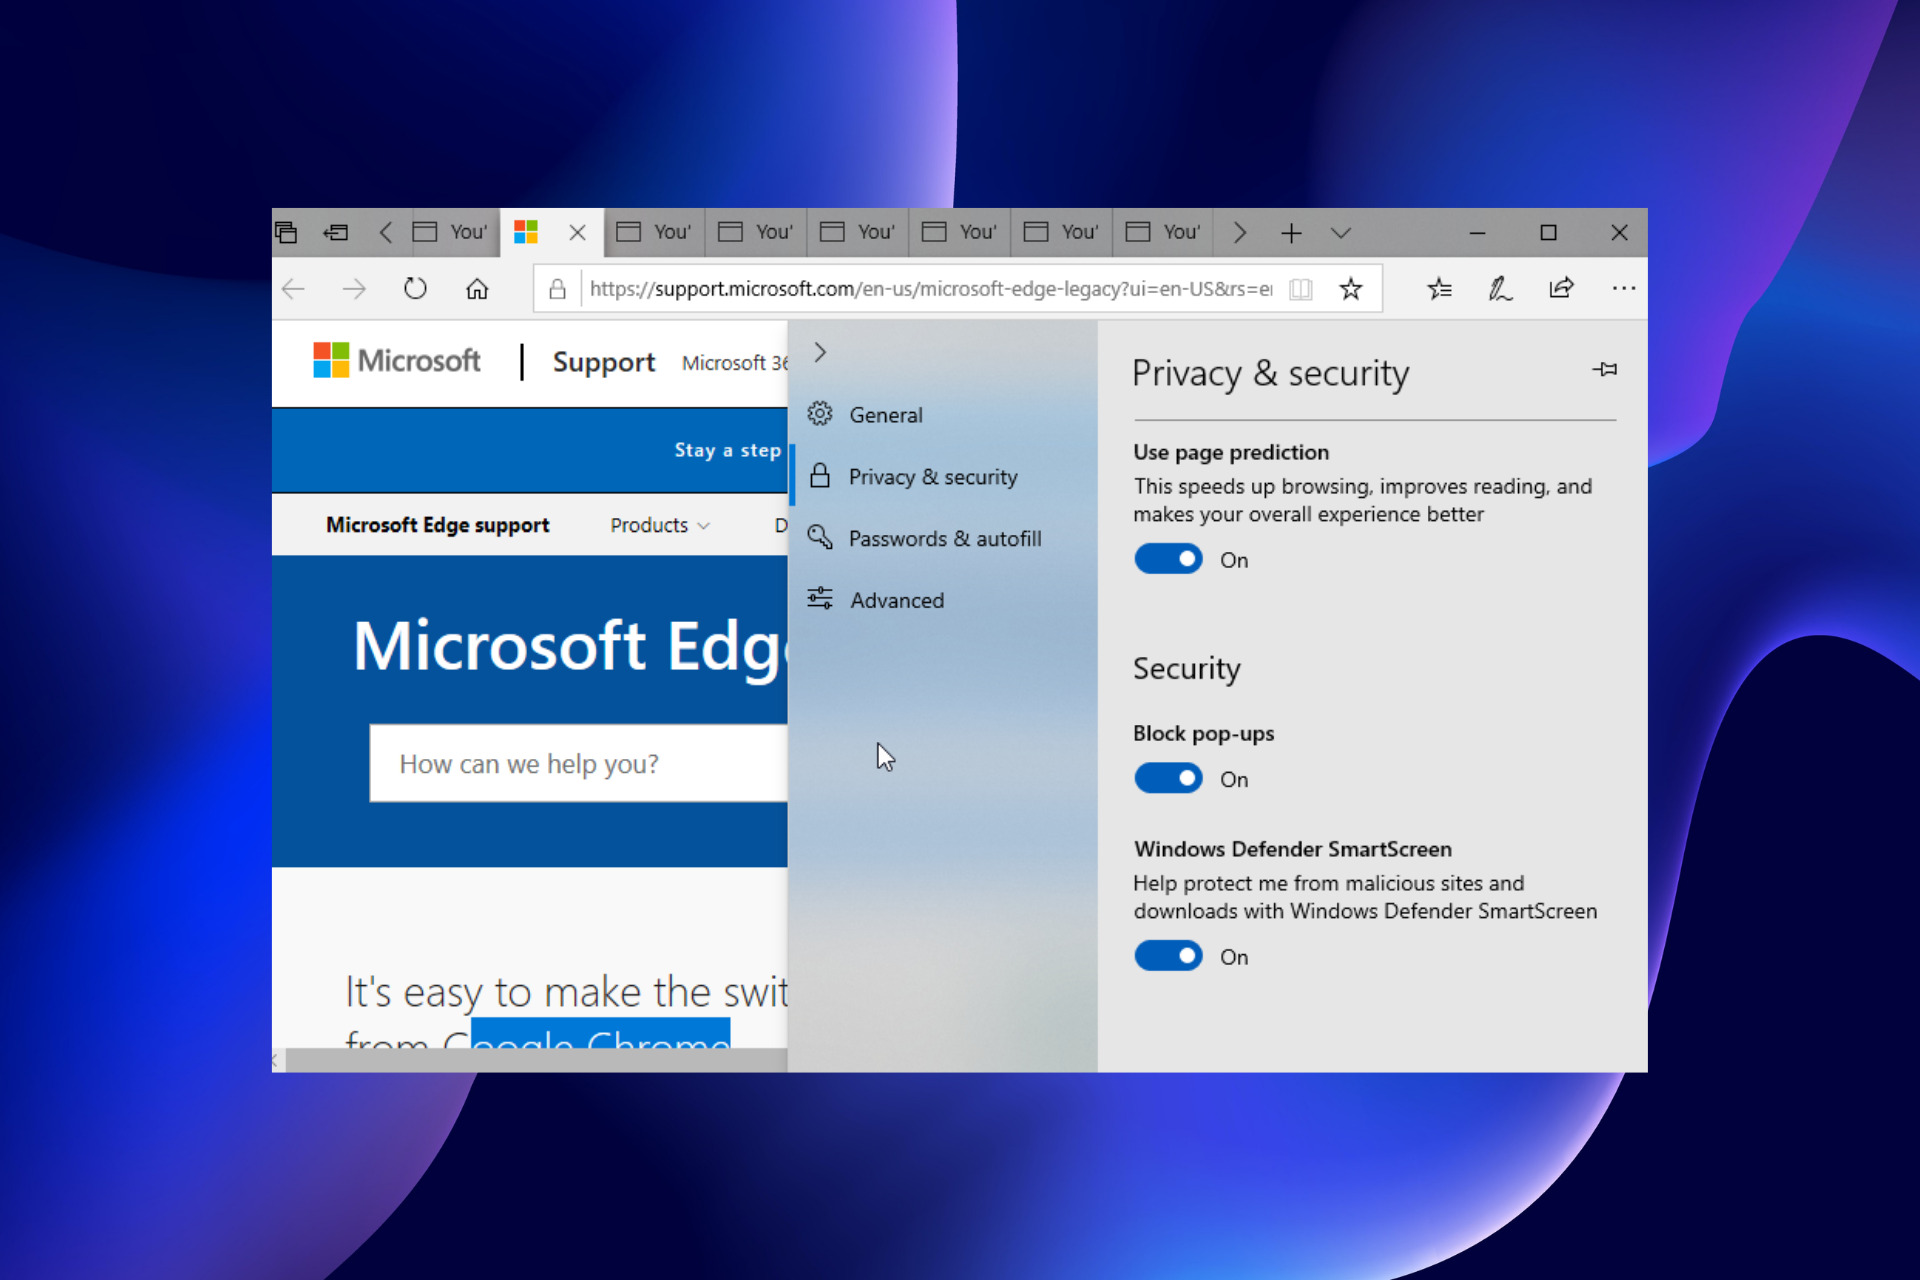The height and width of the screenshot is (1280, 1920).
Task: Select Privacy & security settings section
Action: coord(943,477)
